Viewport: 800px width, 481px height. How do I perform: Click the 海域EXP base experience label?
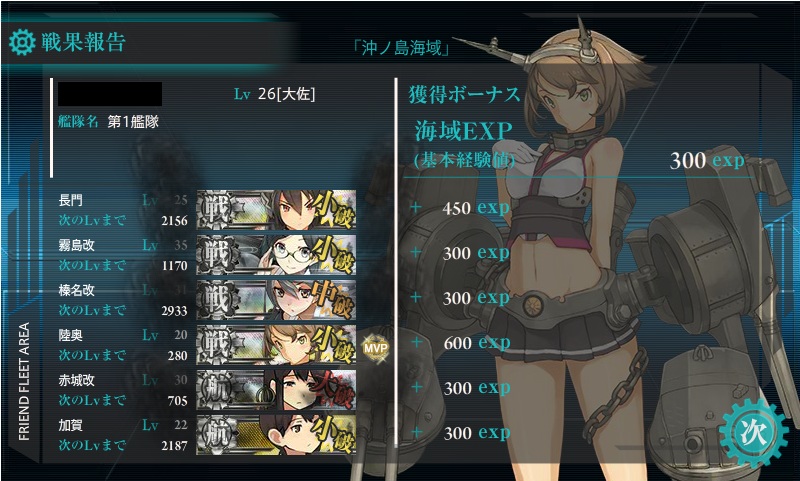pos(463,131)
